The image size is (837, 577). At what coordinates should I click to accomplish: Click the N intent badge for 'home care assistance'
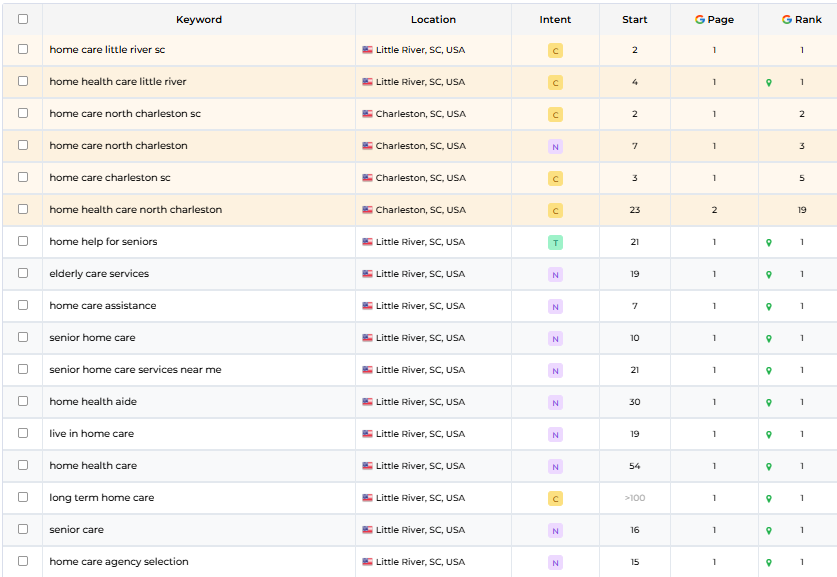click(x=555, y=307)
